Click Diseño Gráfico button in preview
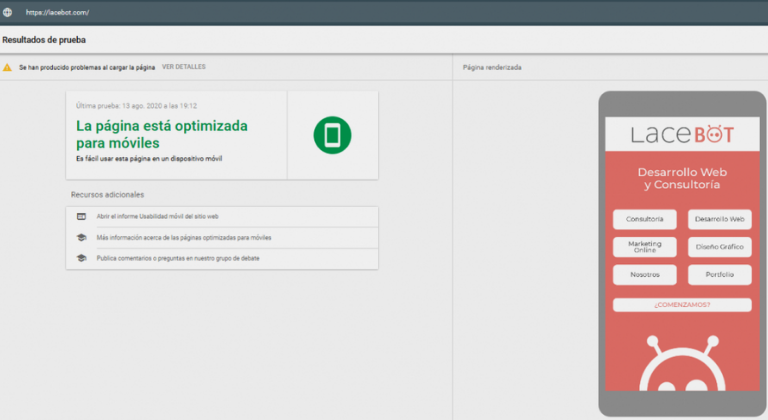Screen dimensions: 768x420 (720, 247)
